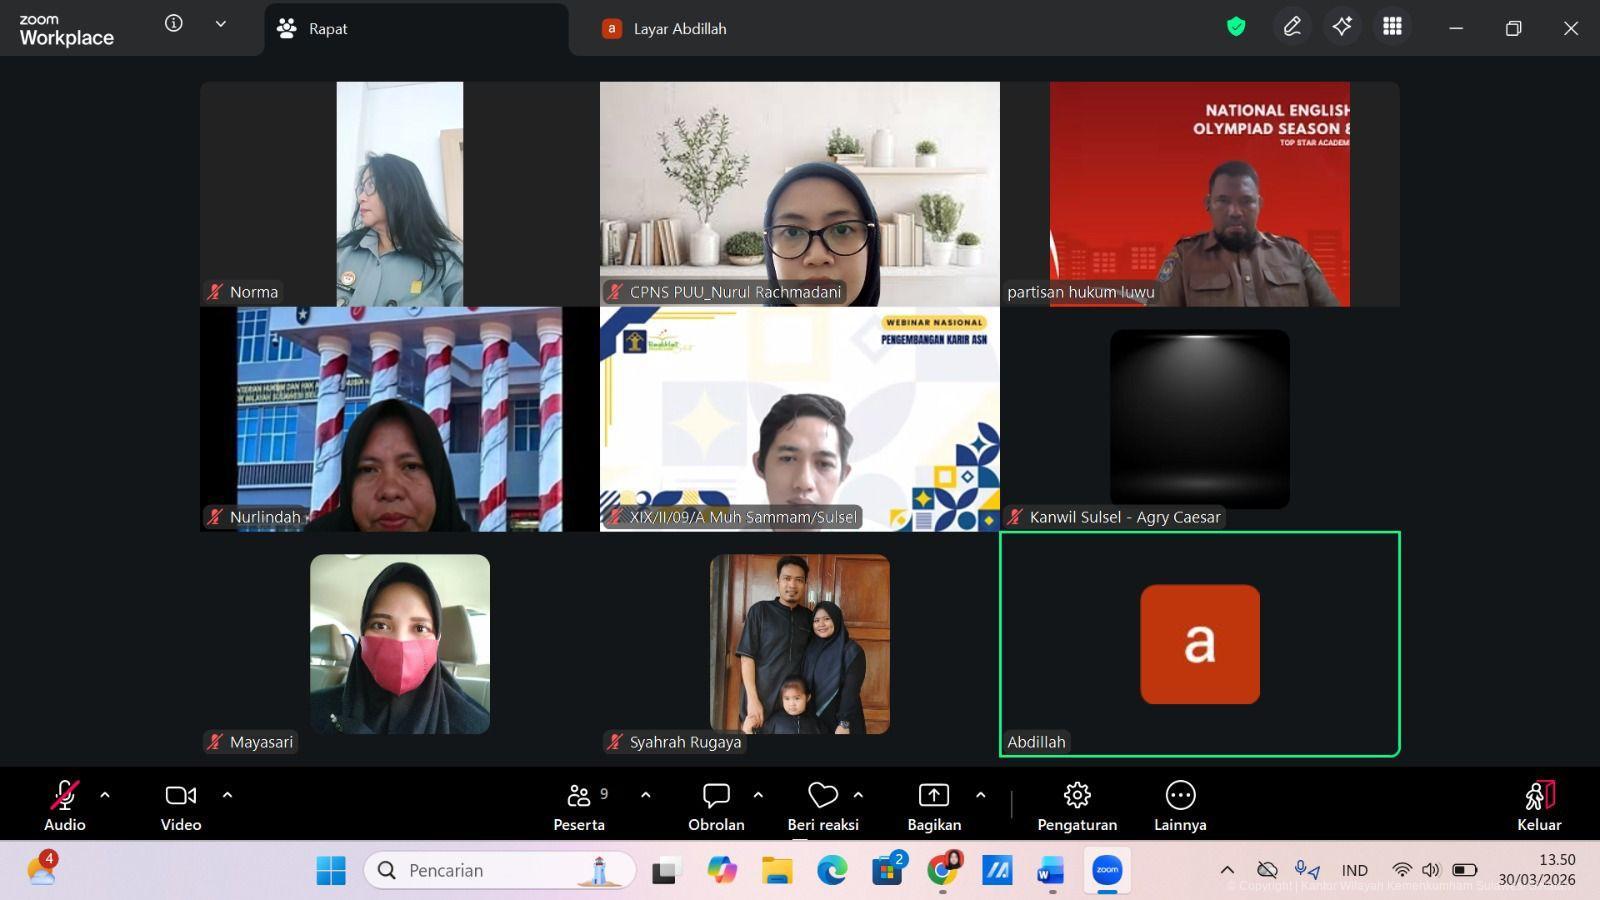Viewport: 1600px width, 900px height.
Task: Click Keluar to leave the meeting
Action: [1539, 806]
